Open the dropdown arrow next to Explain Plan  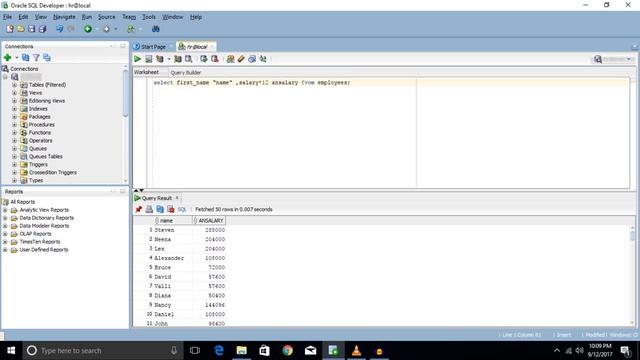point(169,59)
